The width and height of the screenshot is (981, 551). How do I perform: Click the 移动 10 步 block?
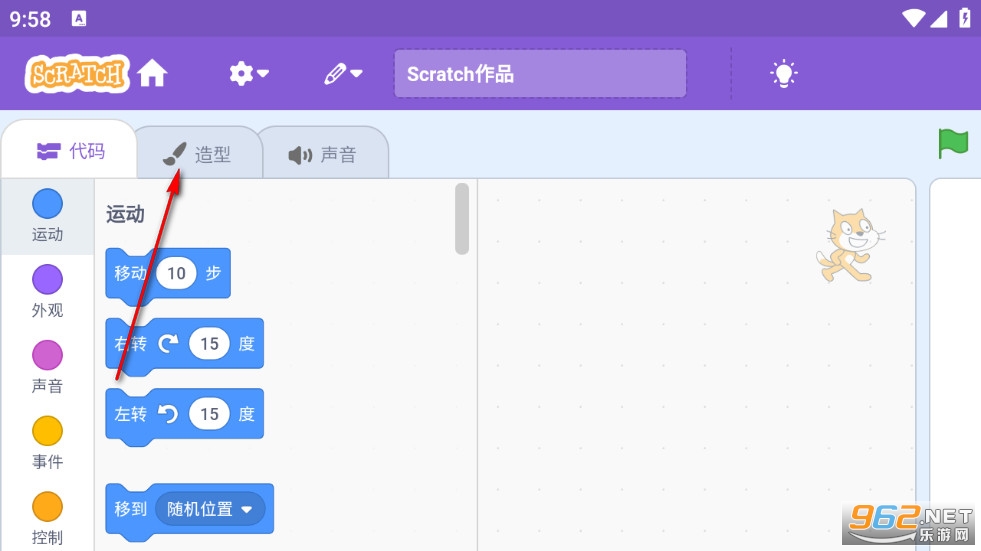129,274
